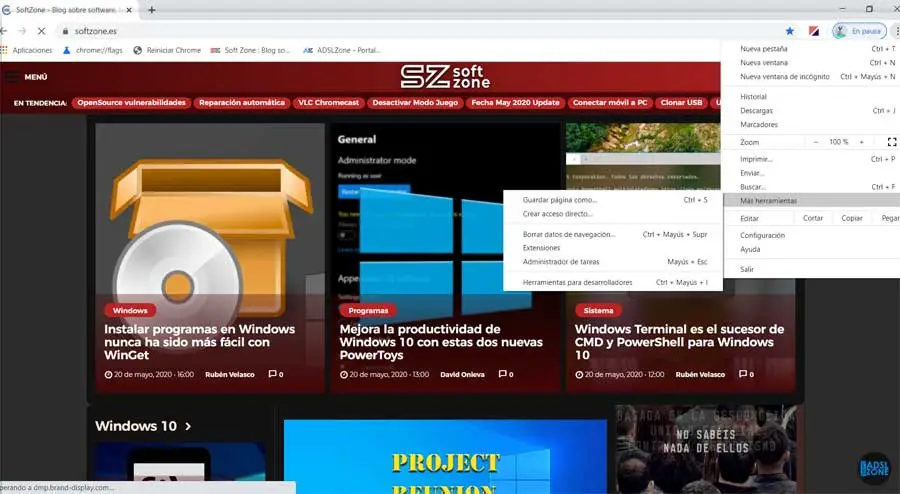Click author David Onieva
This screenshot has width=900, height=494.
click(462, 374)
